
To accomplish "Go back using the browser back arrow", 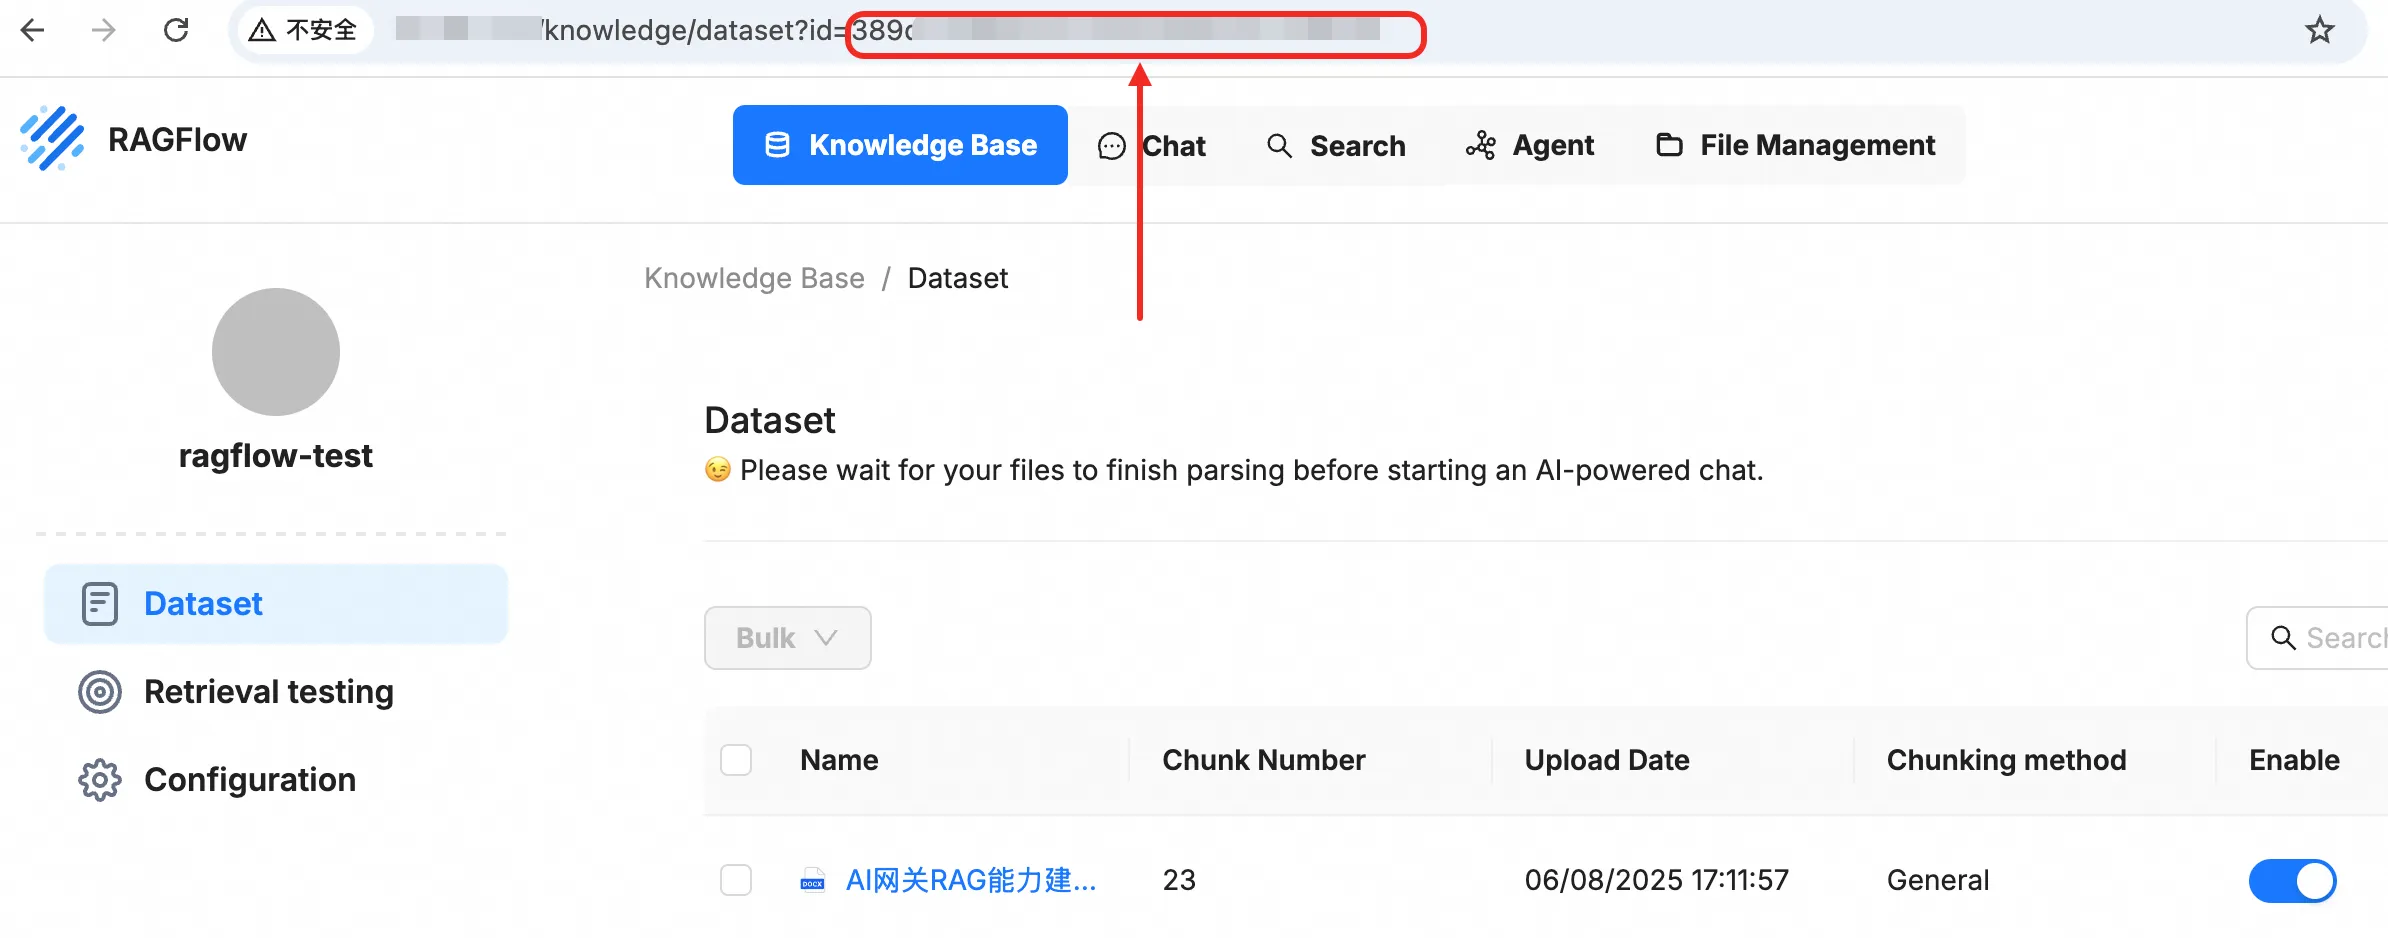I will (33, 30).
